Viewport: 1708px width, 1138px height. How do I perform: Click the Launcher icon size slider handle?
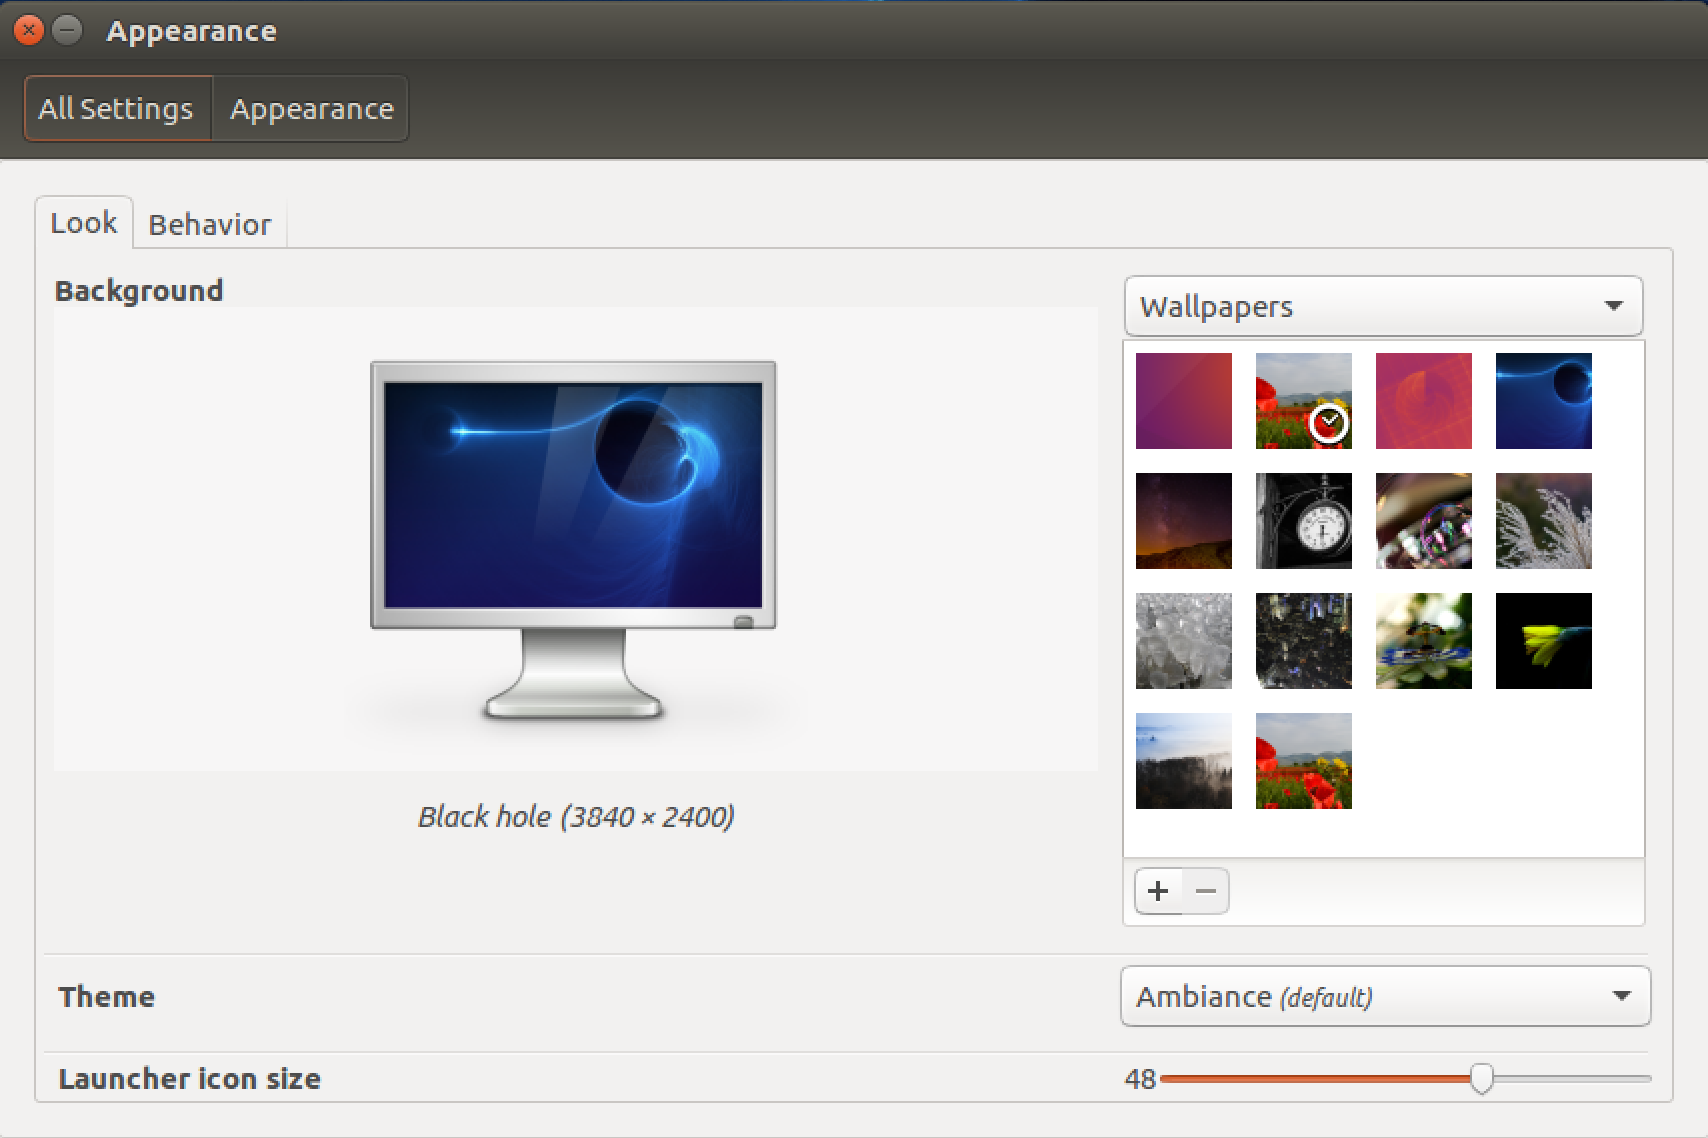point(1481,1078)
